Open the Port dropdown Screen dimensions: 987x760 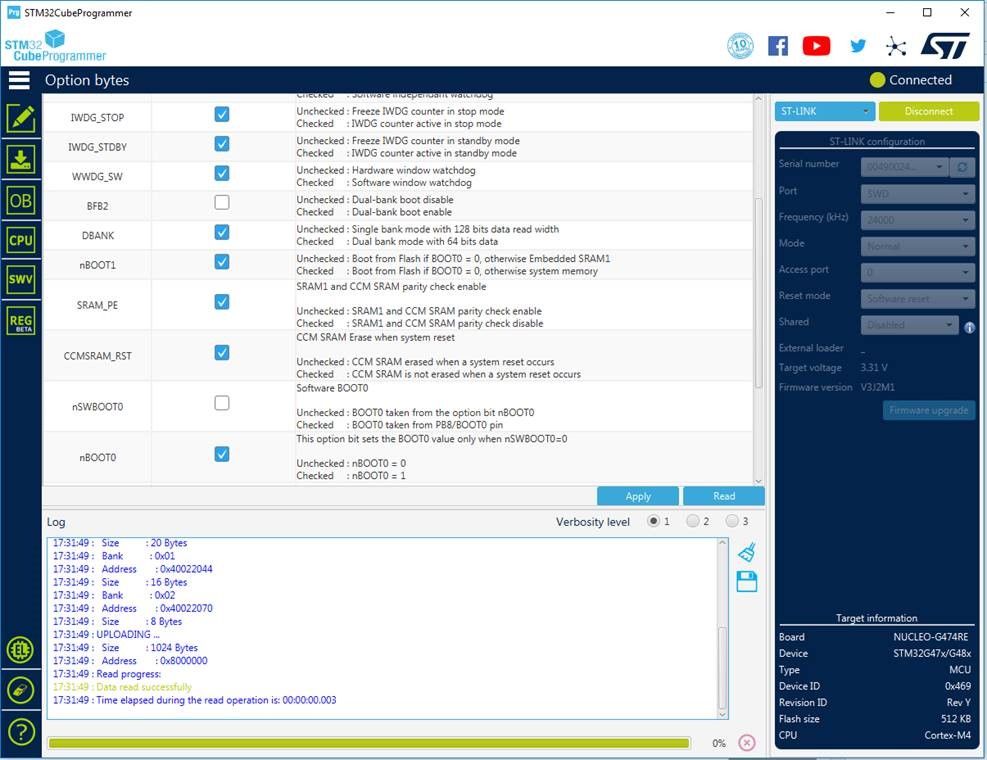918,193
